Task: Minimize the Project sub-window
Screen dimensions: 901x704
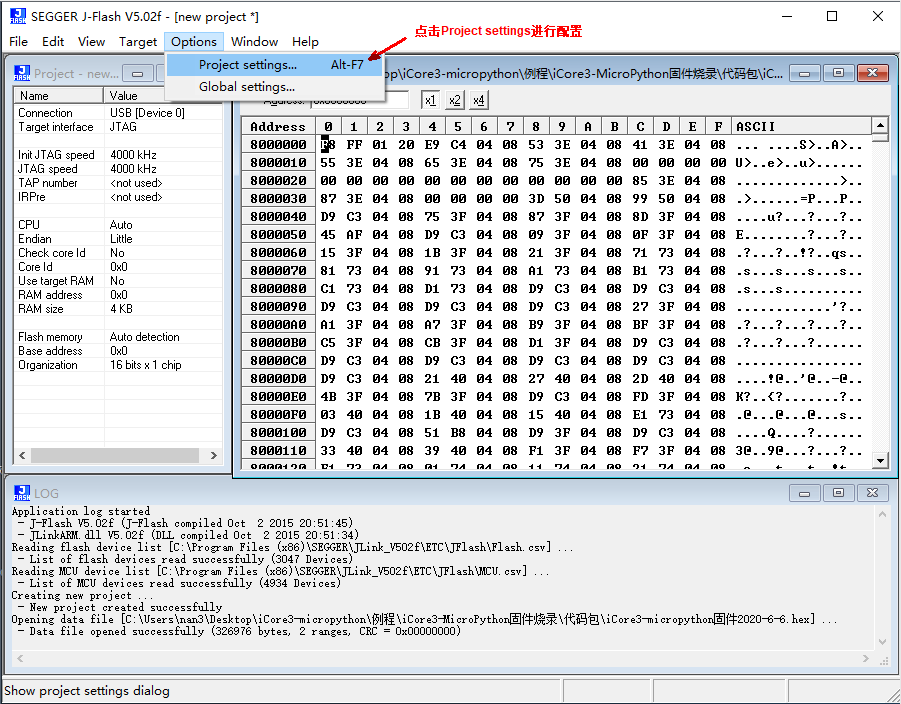Action: click(x=141, y=73)
